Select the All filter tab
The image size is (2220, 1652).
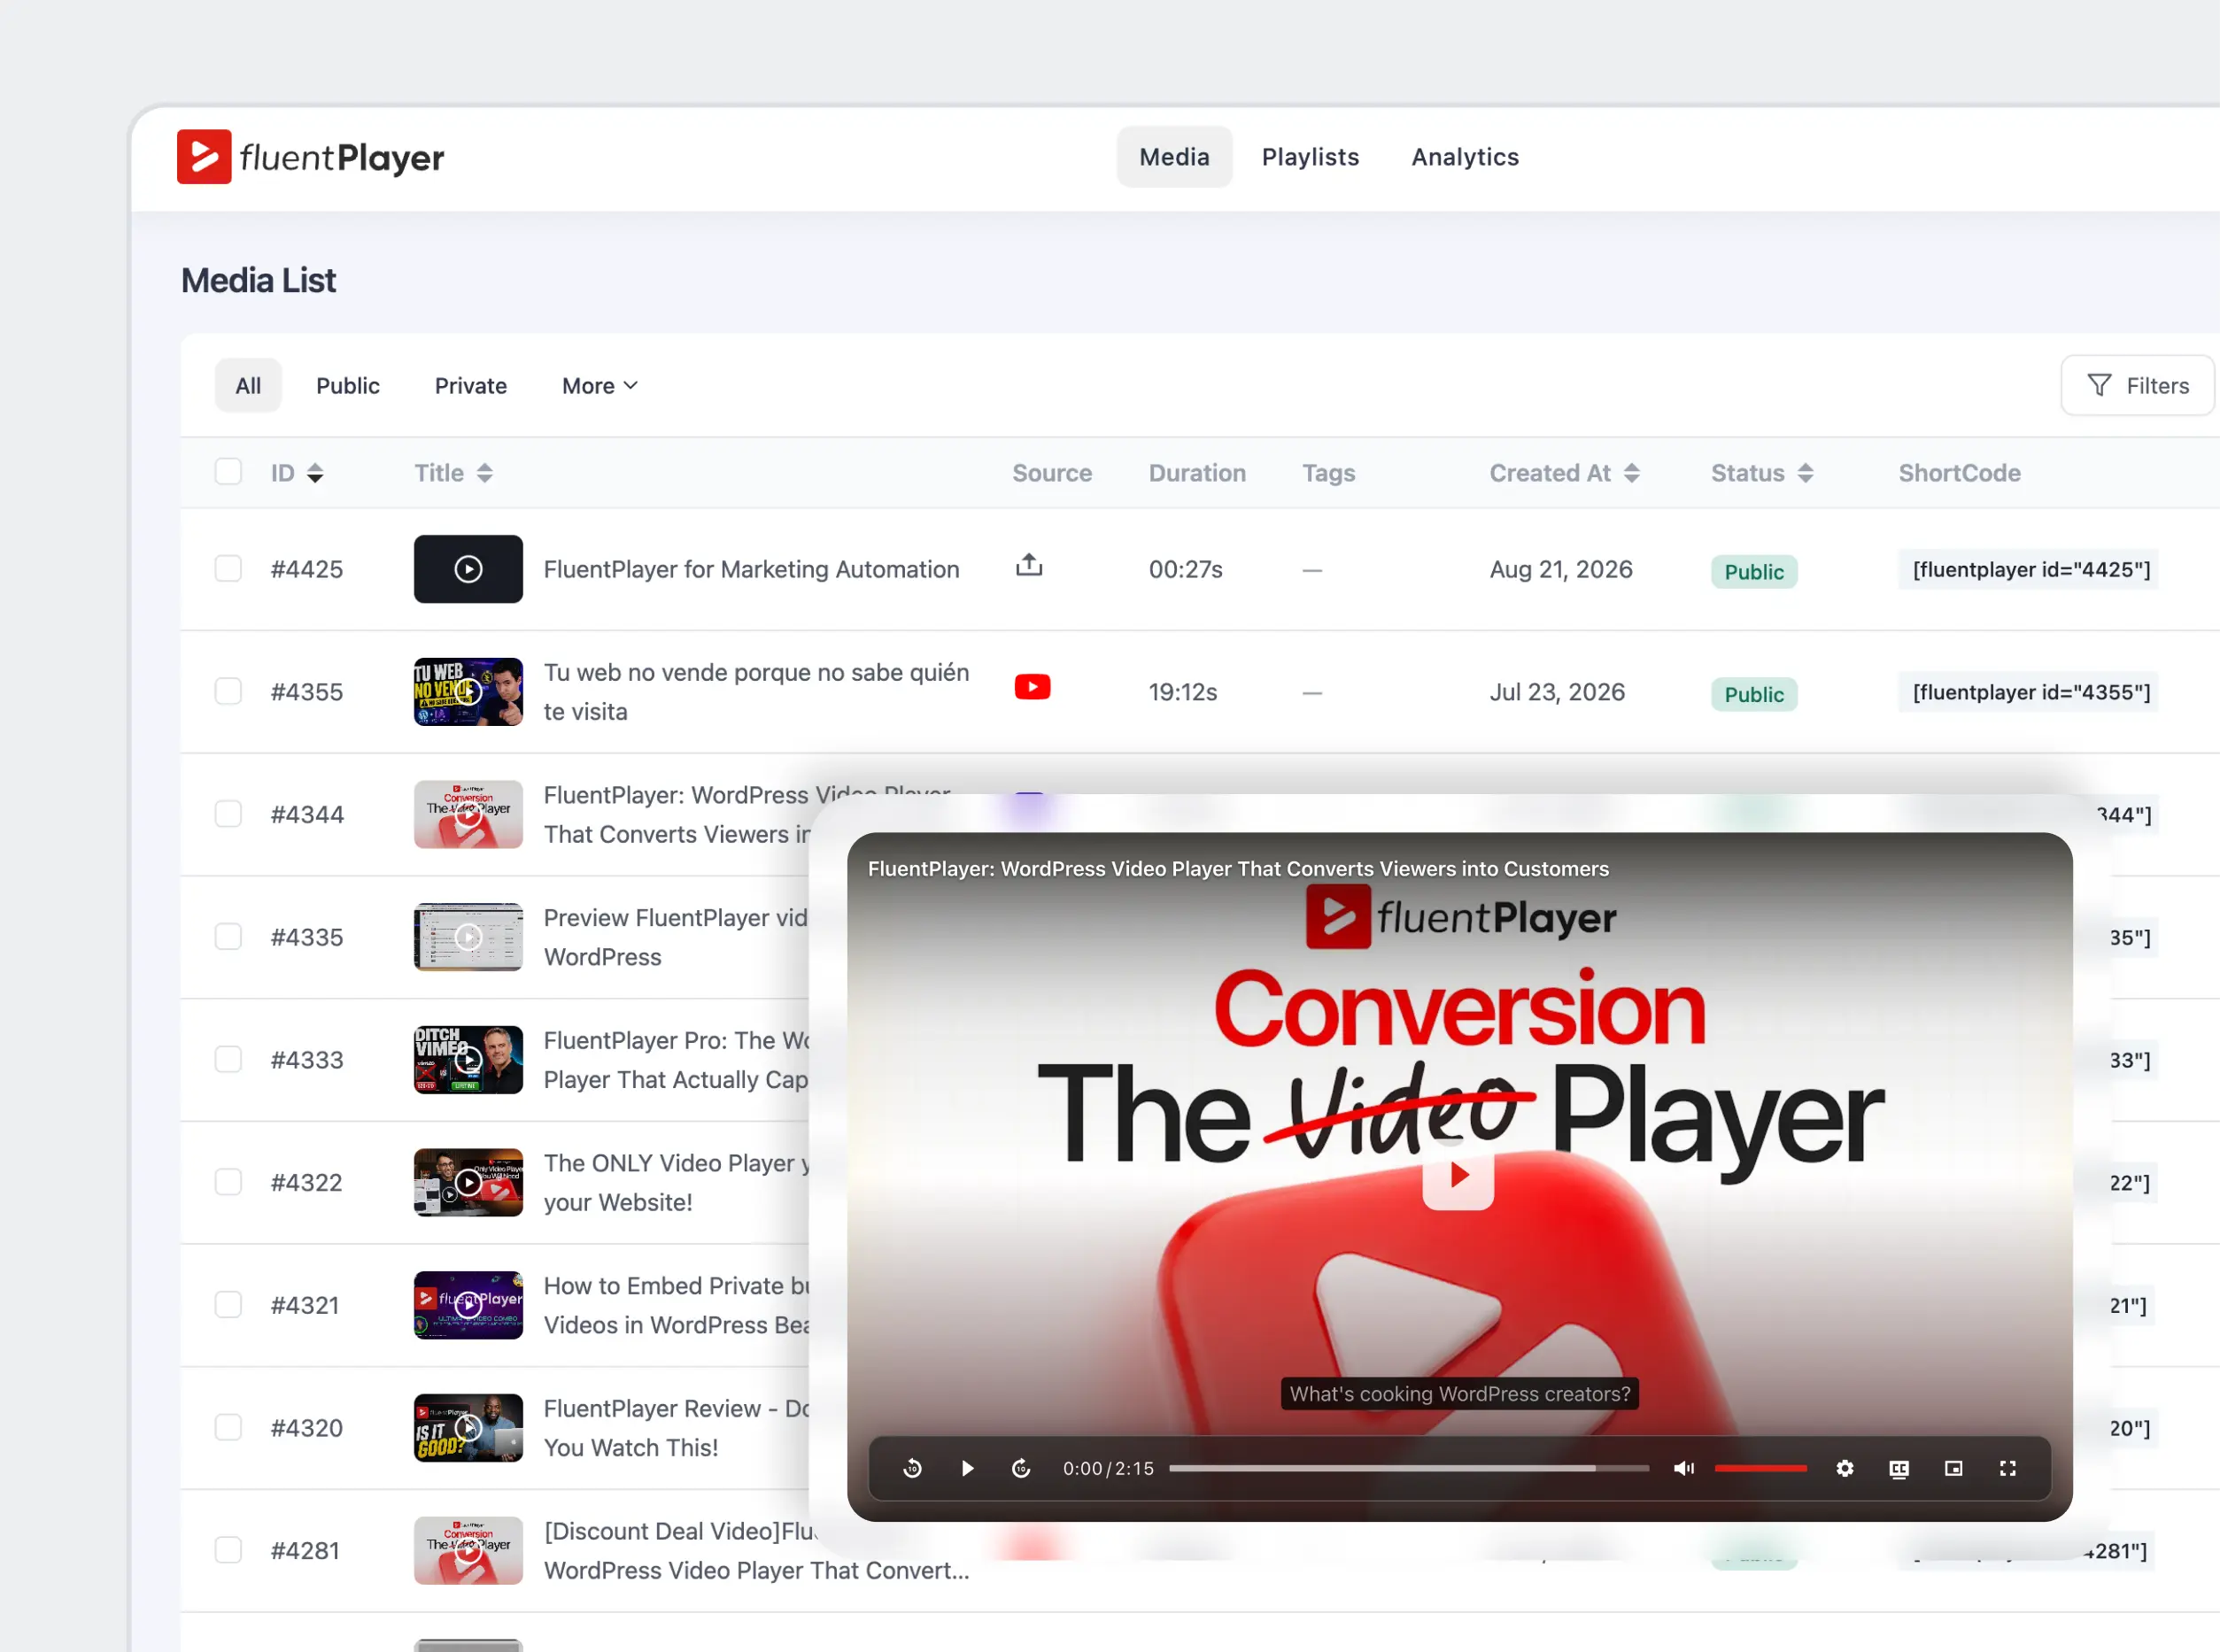pyautogui.click(x=248, y=386)
